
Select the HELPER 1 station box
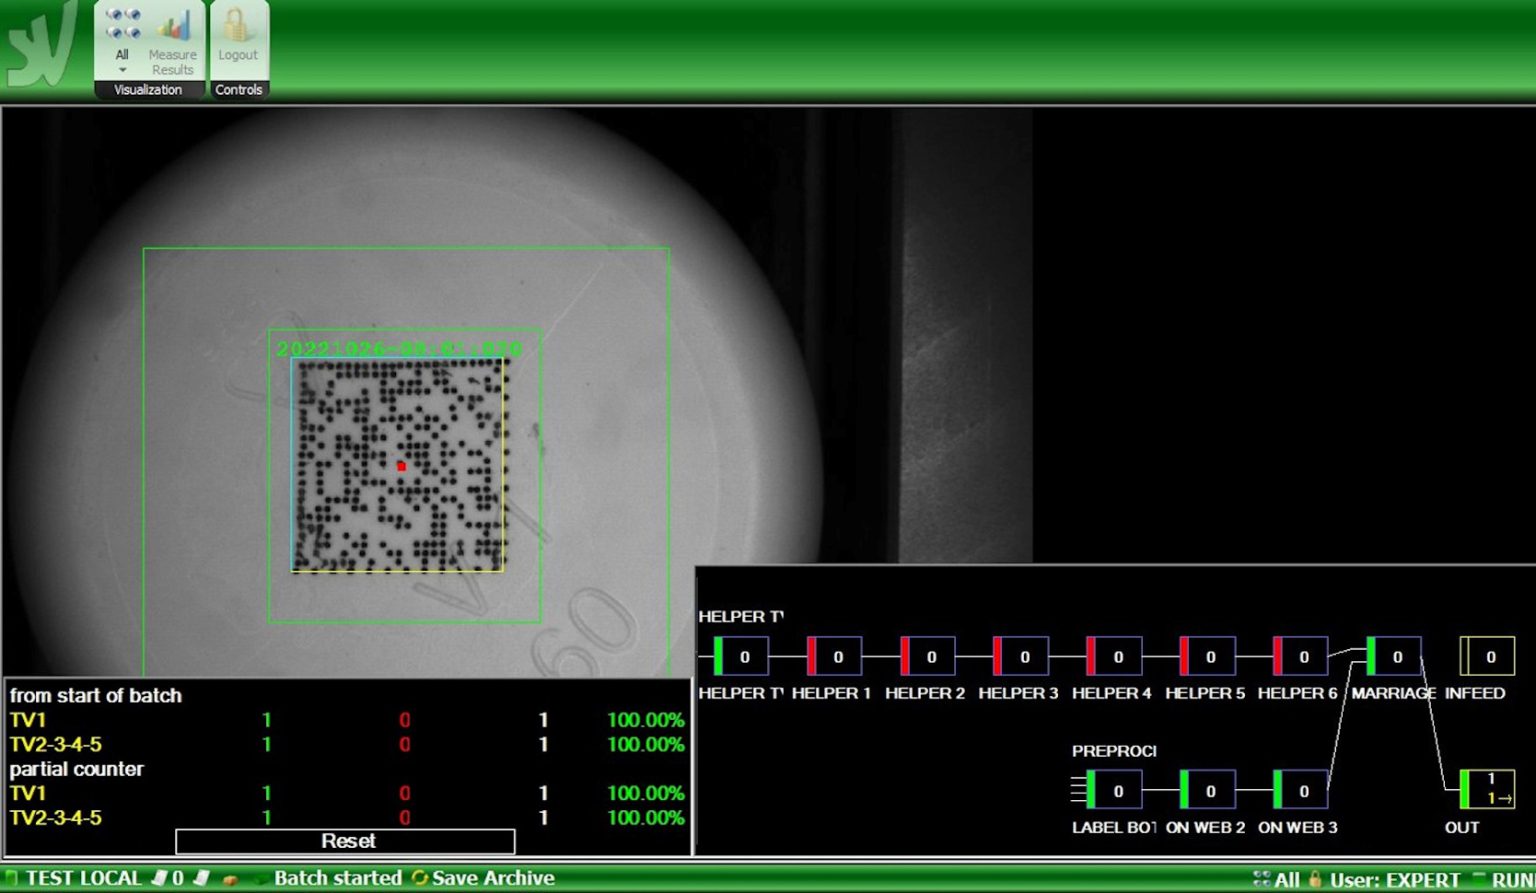(x=834, y=657)
